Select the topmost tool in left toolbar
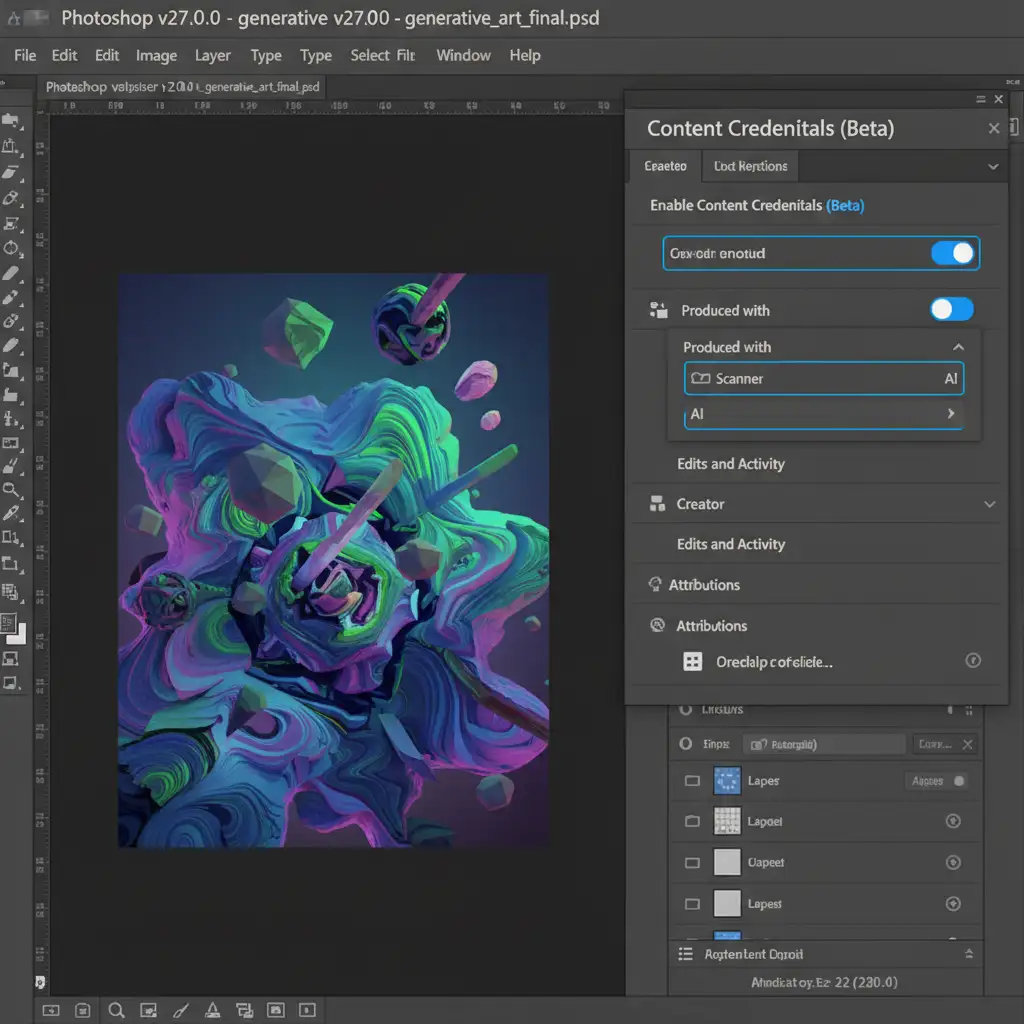Viewport: 1024px width, 1024px height. coord(12,121)
